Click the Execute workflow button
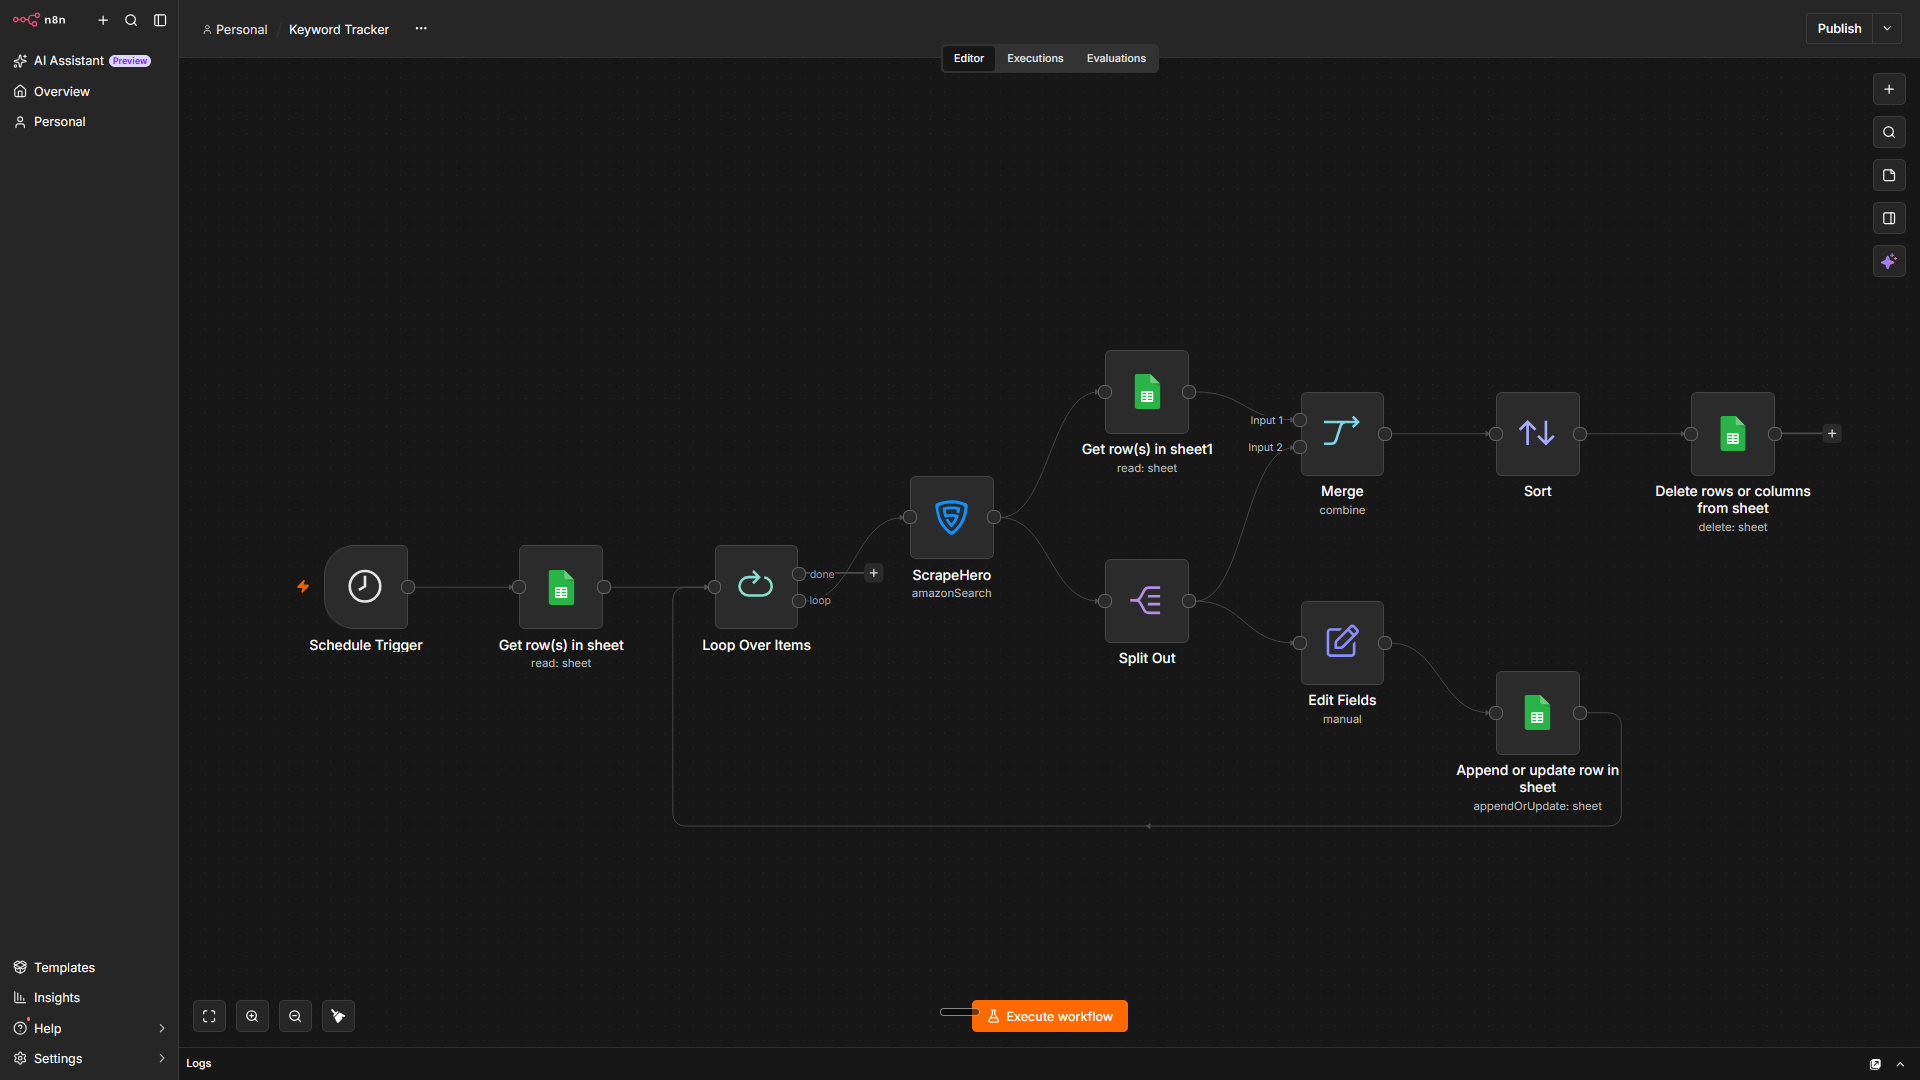1920x1080 pixels. 1049,1016
